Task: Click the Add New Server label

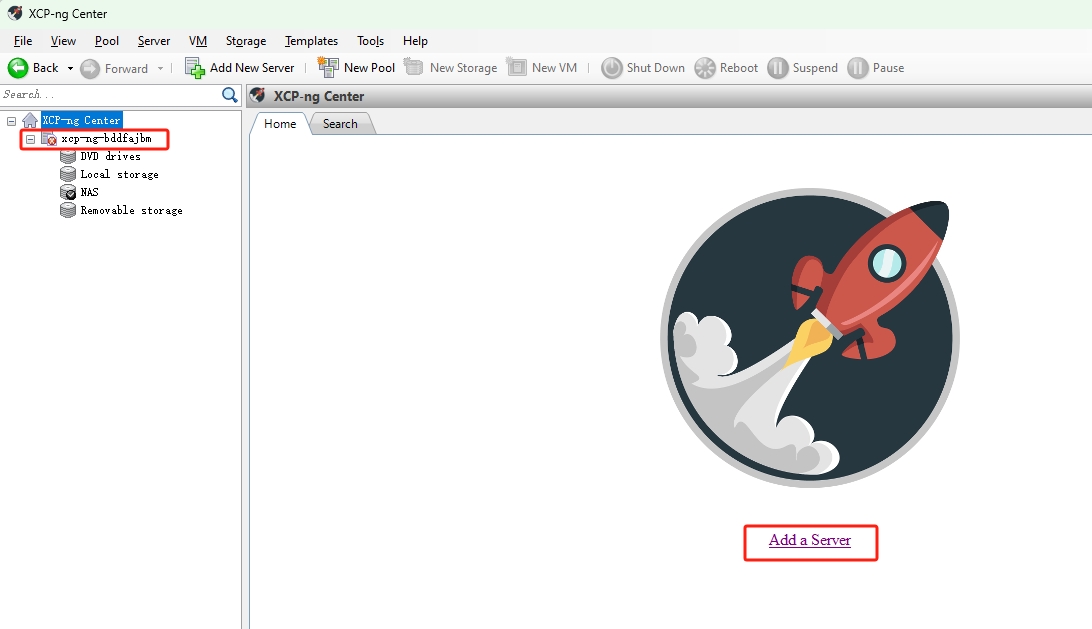Action: [252, 68]
